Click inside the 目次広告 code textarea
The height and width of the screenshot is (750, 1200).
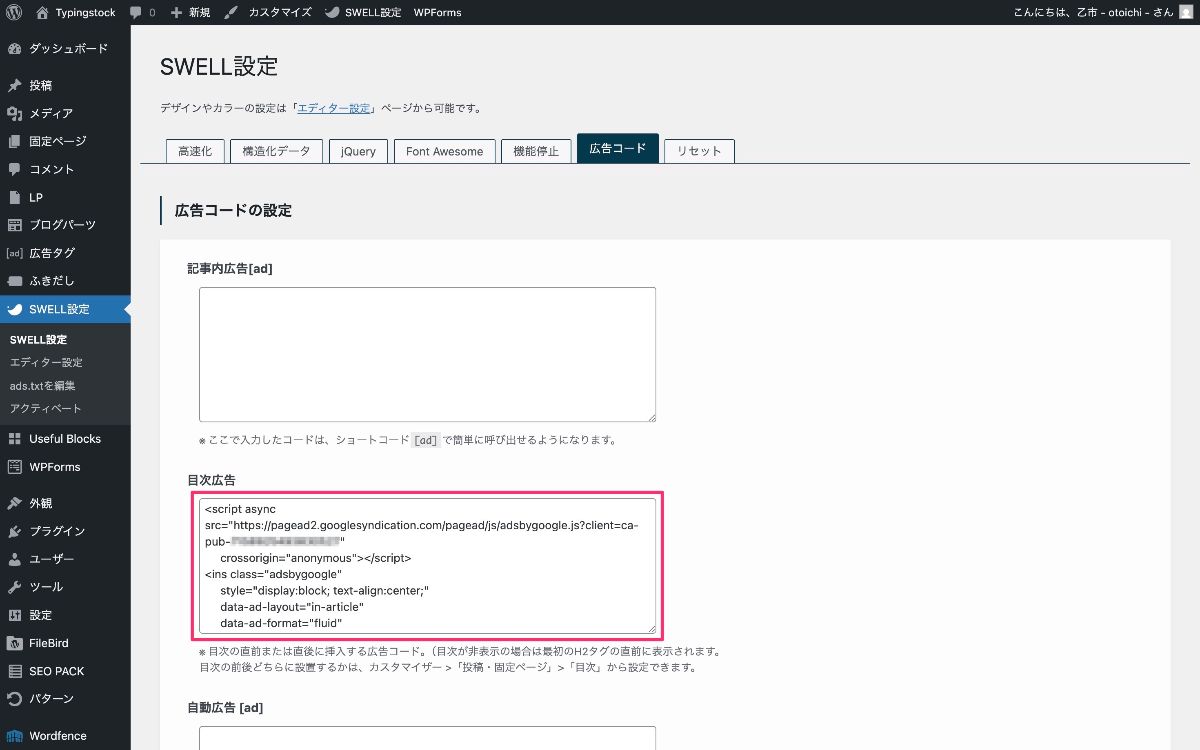pyautogui.click(x=427, y=566)
